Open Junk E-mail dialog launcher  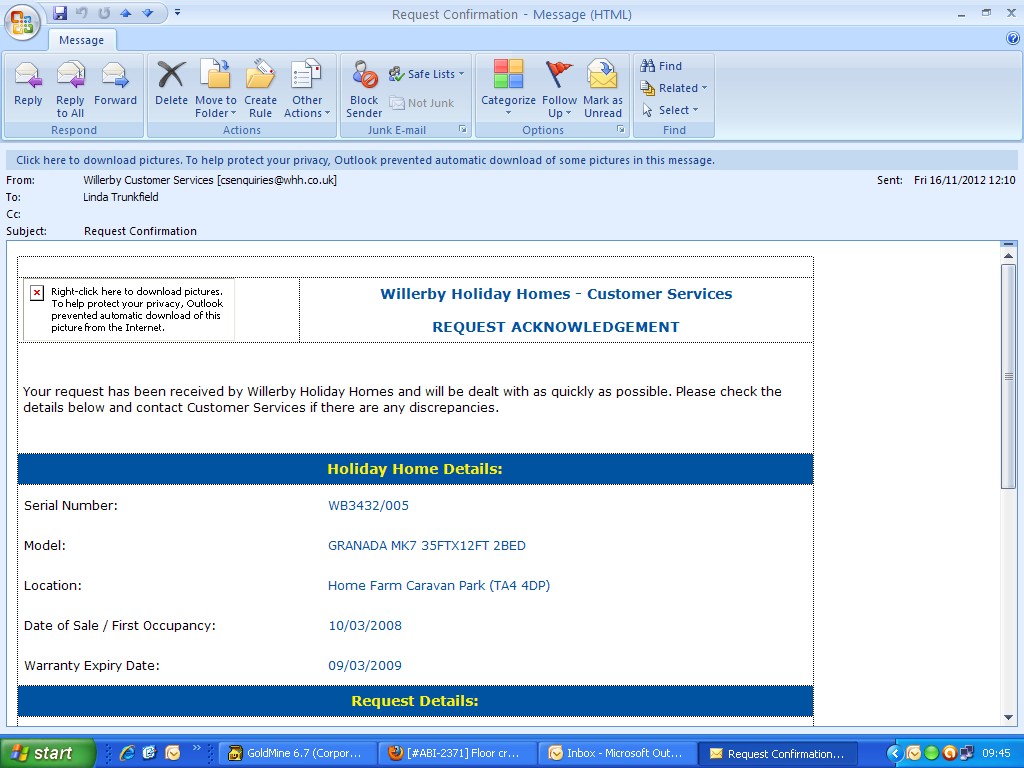462,129
